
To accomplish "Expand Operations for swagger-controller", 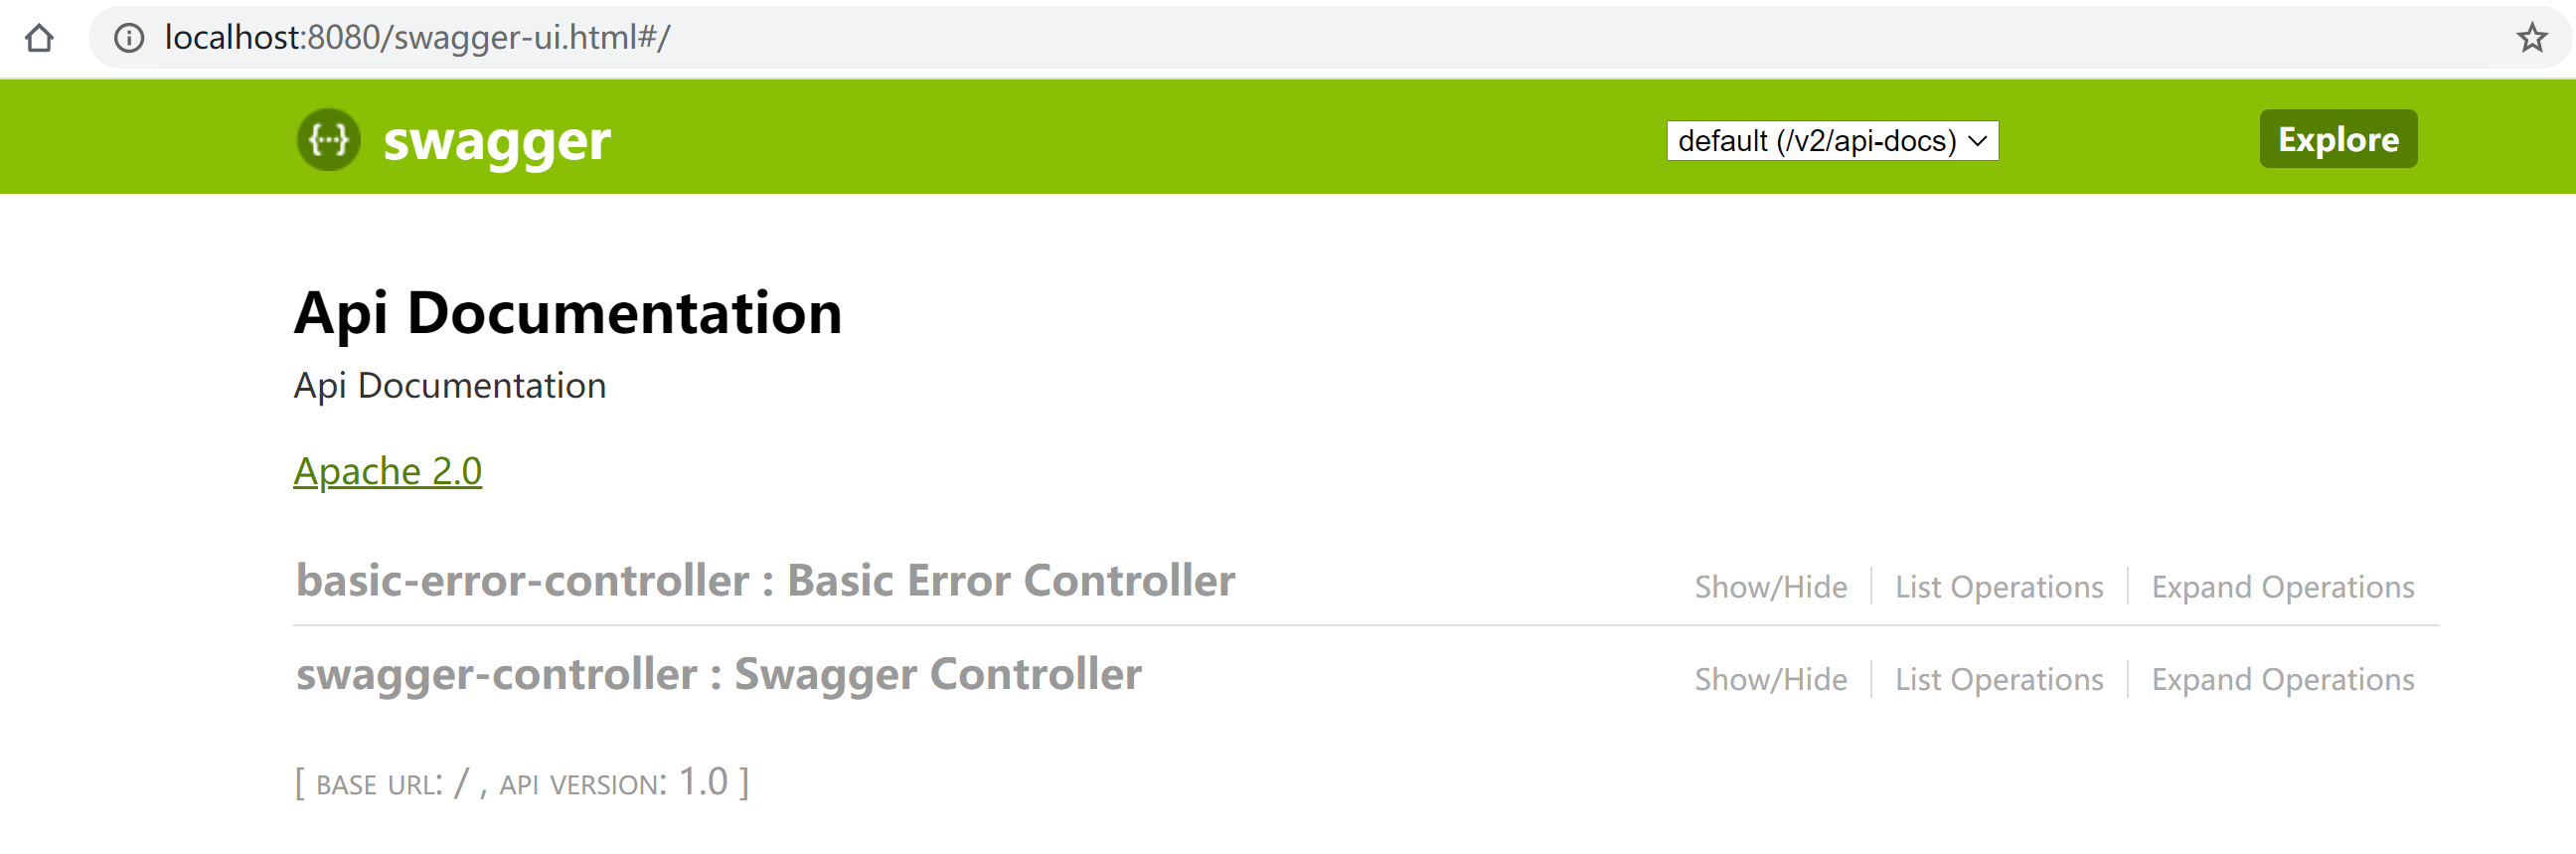I will [2282, 680].
